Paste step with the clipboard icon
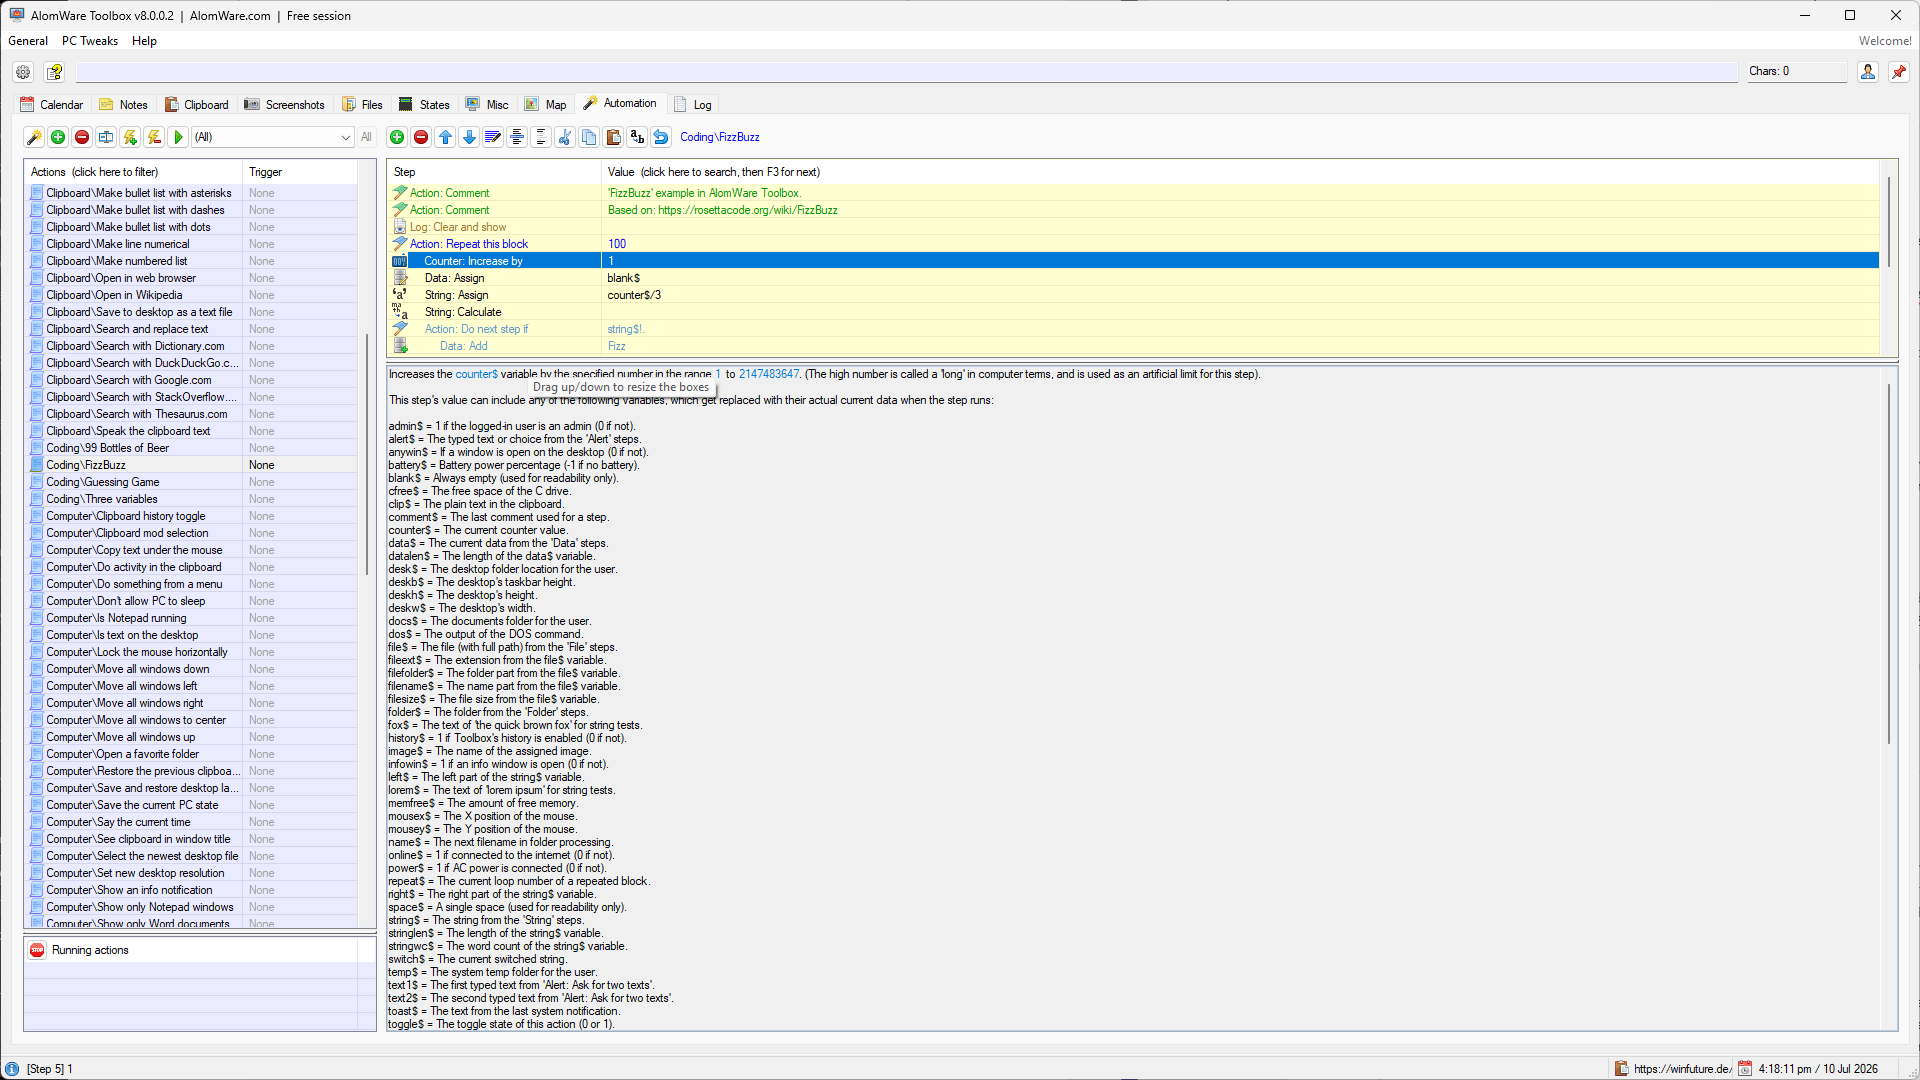The height and width of the screenshot is (1080, 1920). [613, 137]
